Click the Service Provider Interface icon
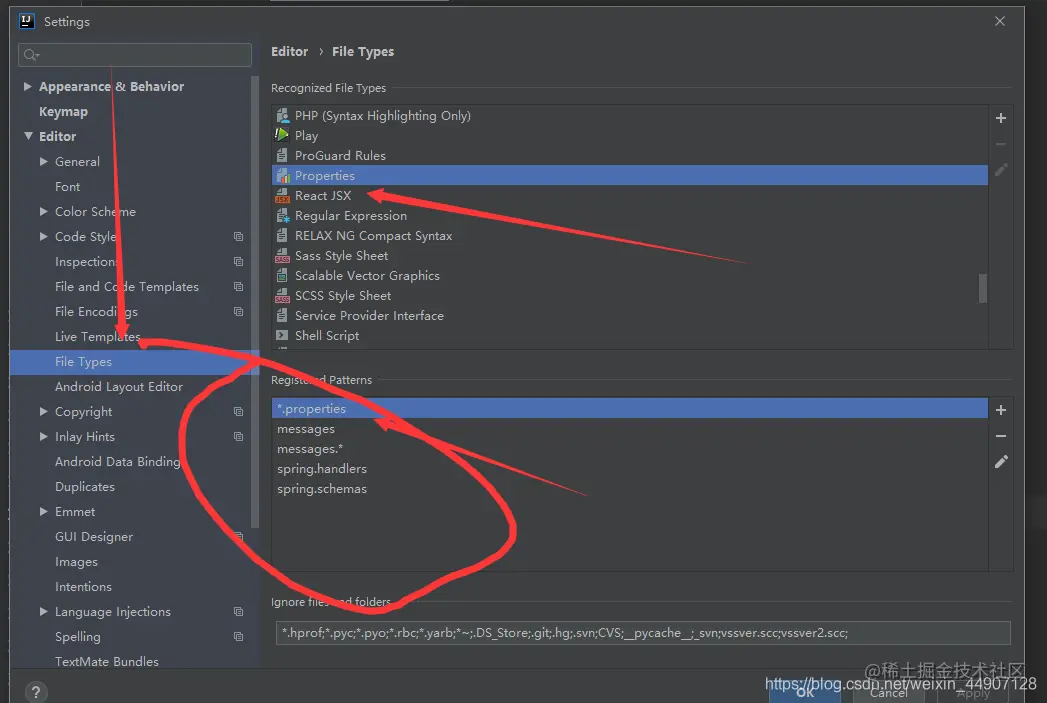1047x703 pixels. click(x=282, y=316)
